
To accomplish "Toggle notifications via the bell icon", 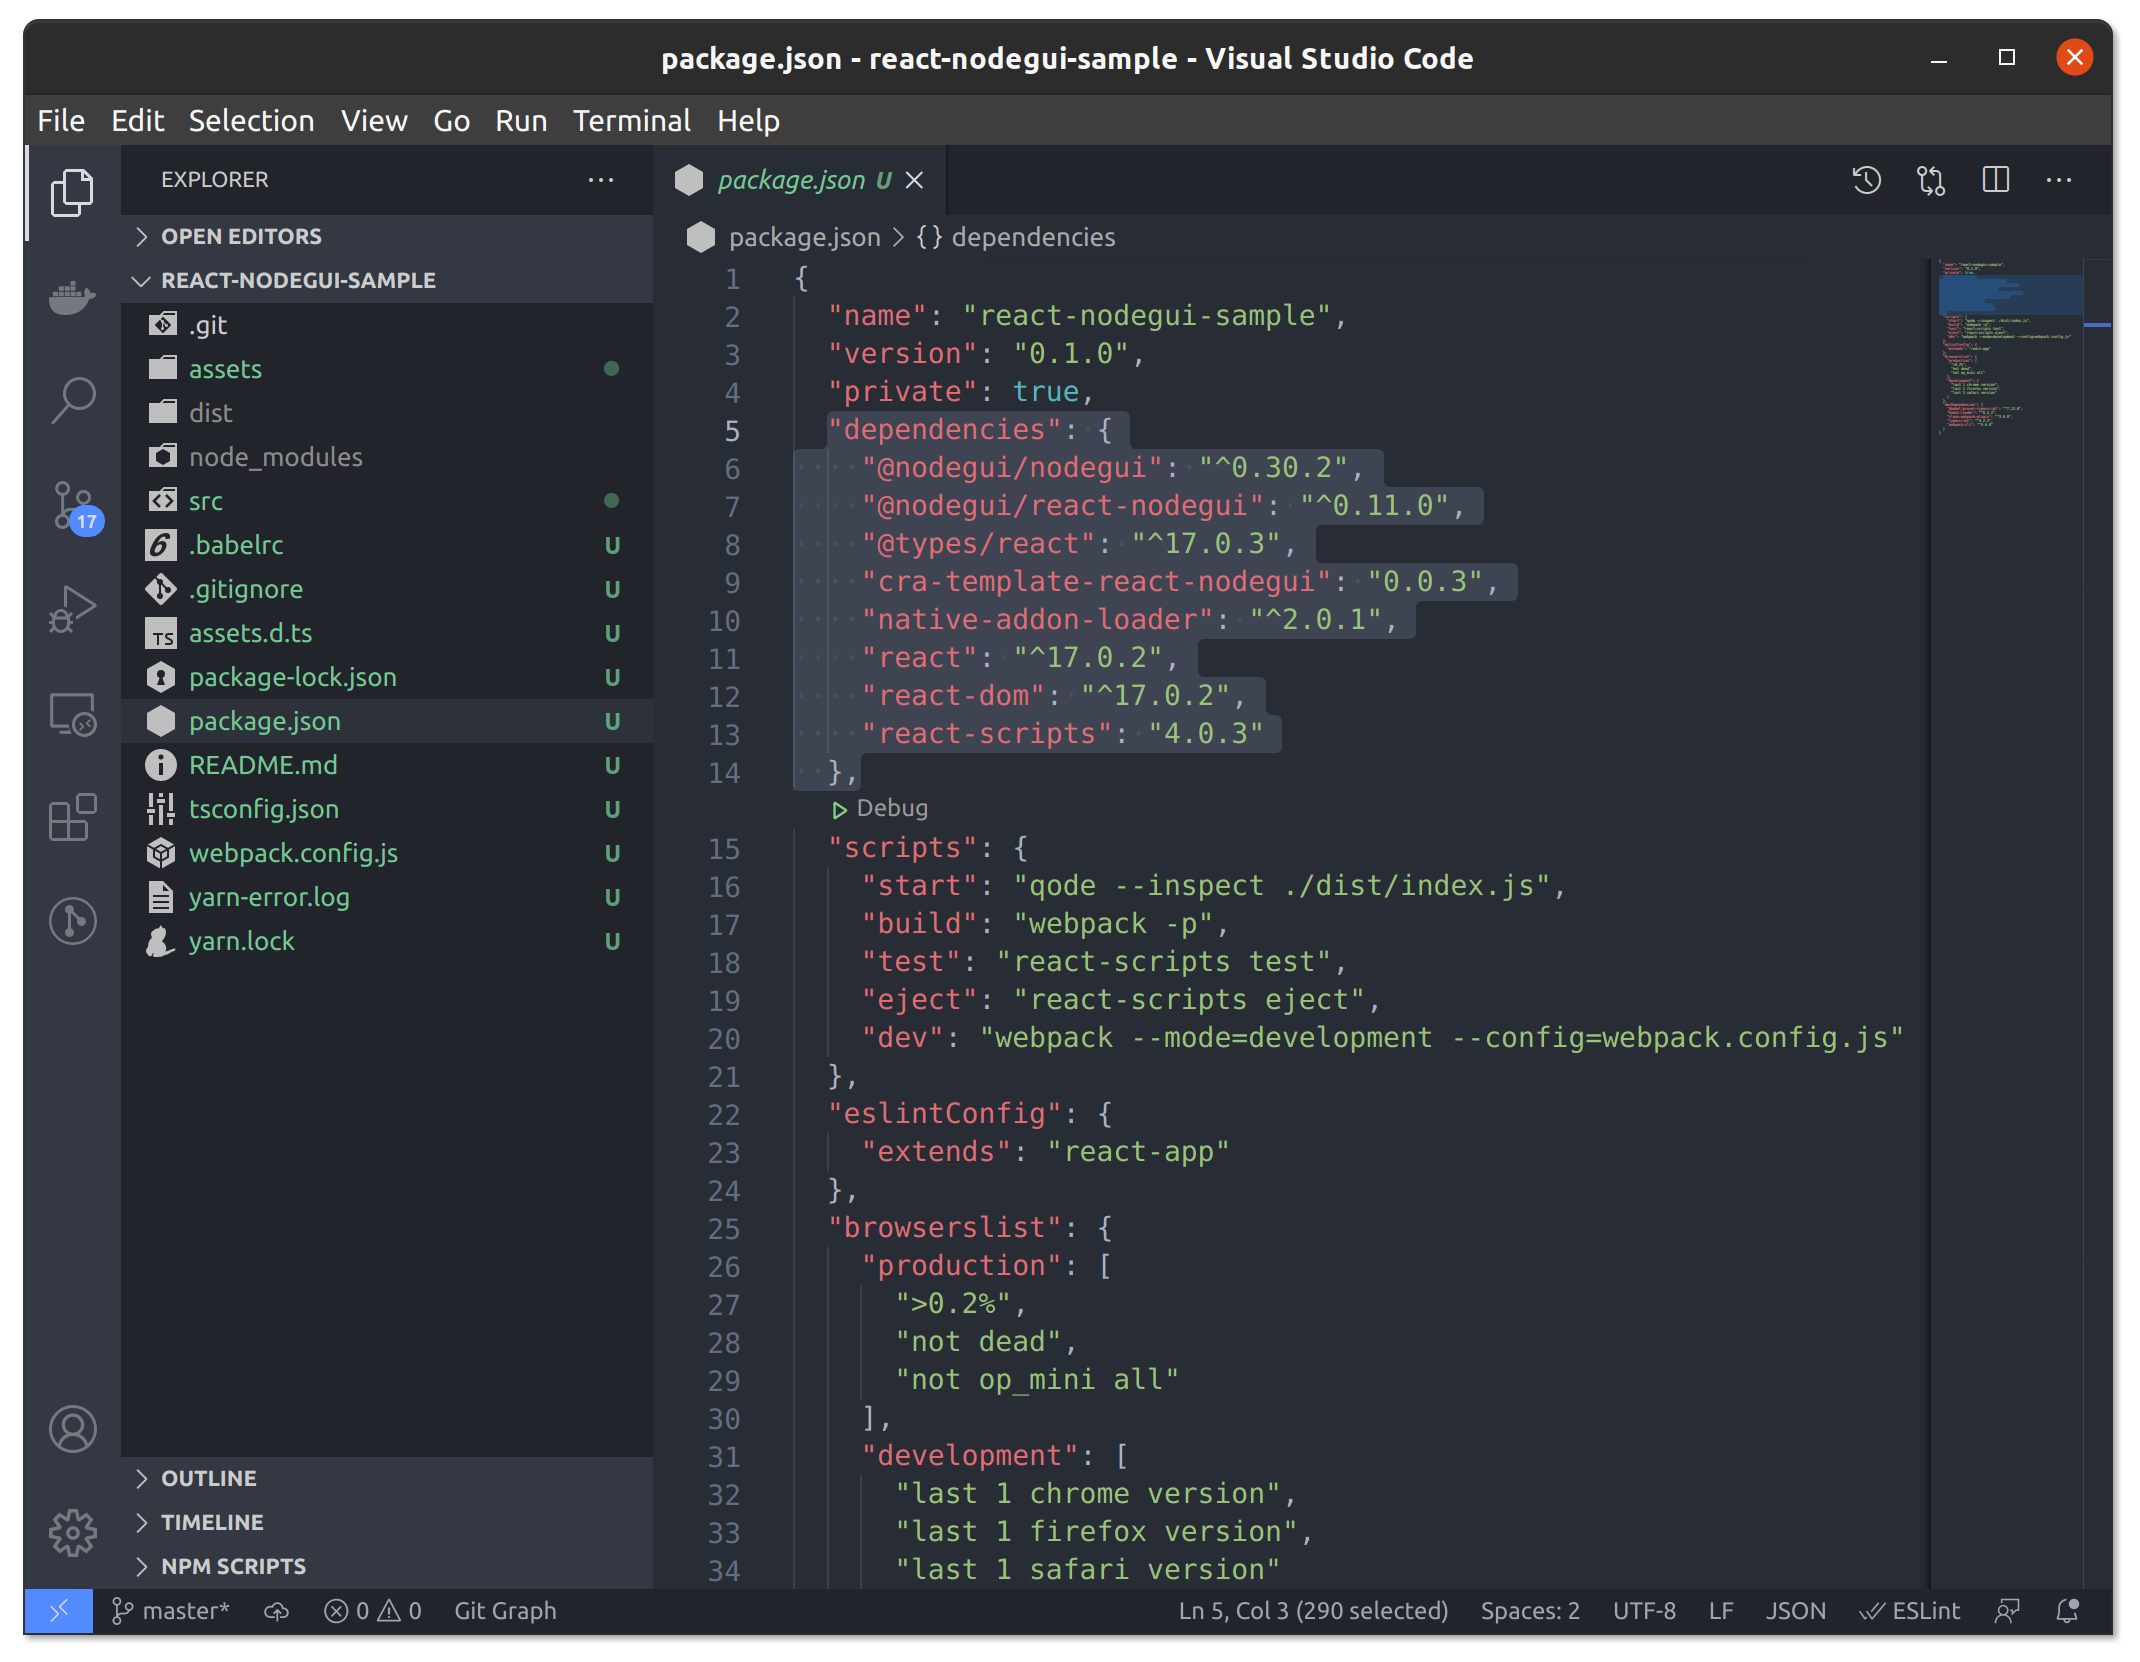I will (x=2066, y=1610).
